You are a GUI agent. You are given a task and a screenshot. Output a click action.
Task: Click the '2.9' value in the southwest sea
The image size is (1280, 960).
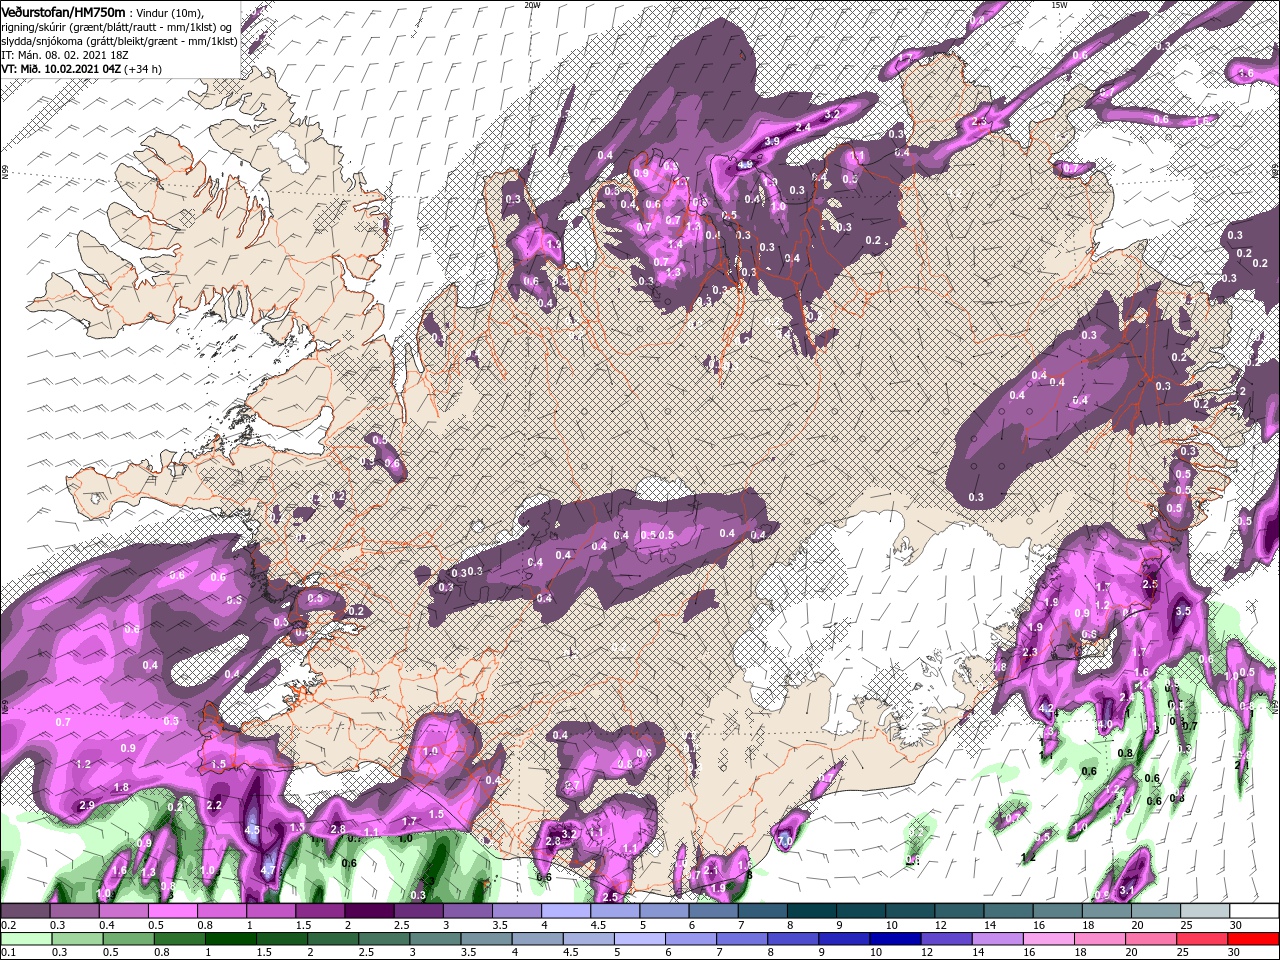click(87, 806)
